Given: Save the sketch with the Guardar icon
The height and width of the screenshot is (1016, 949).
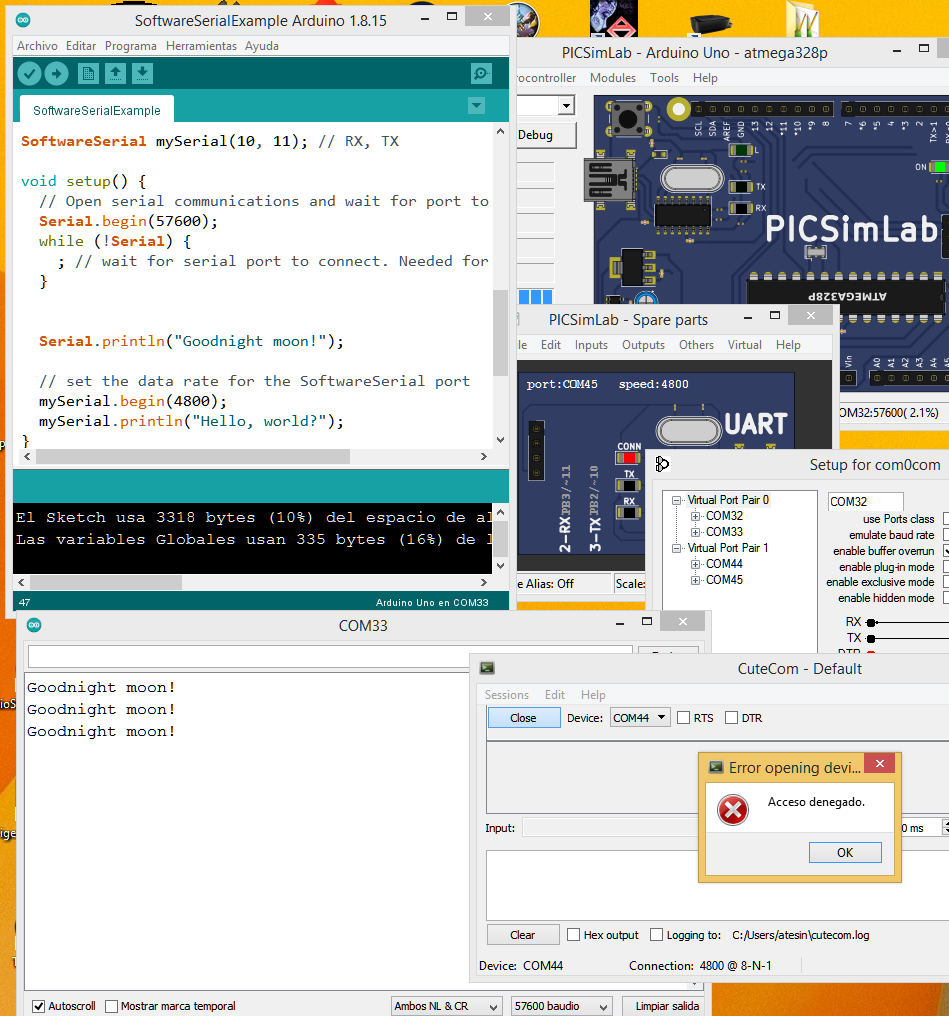Looking at the screenshot, I should [141, 73].
